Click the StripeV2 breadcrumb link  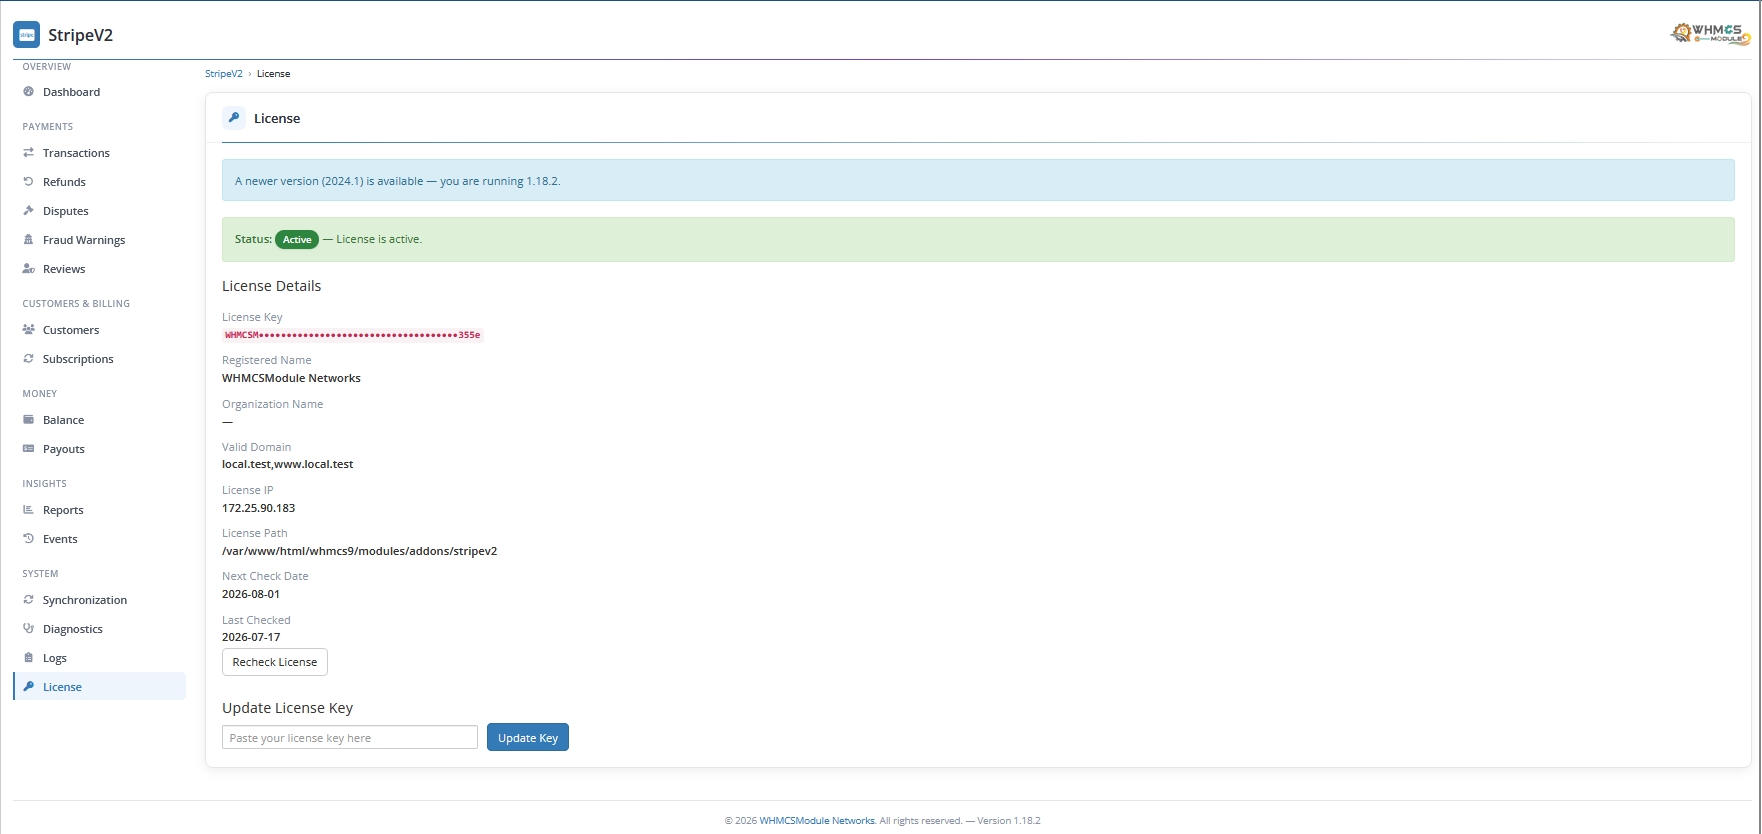224,74
